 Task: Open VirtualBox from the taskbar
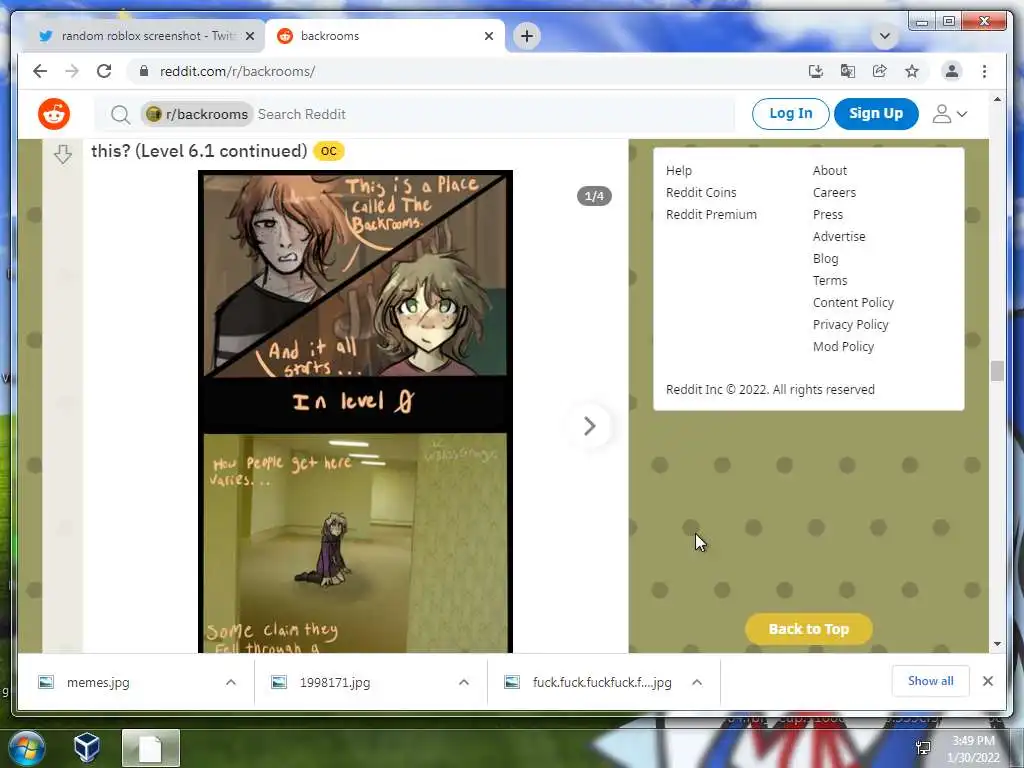(x=86, y=747)
